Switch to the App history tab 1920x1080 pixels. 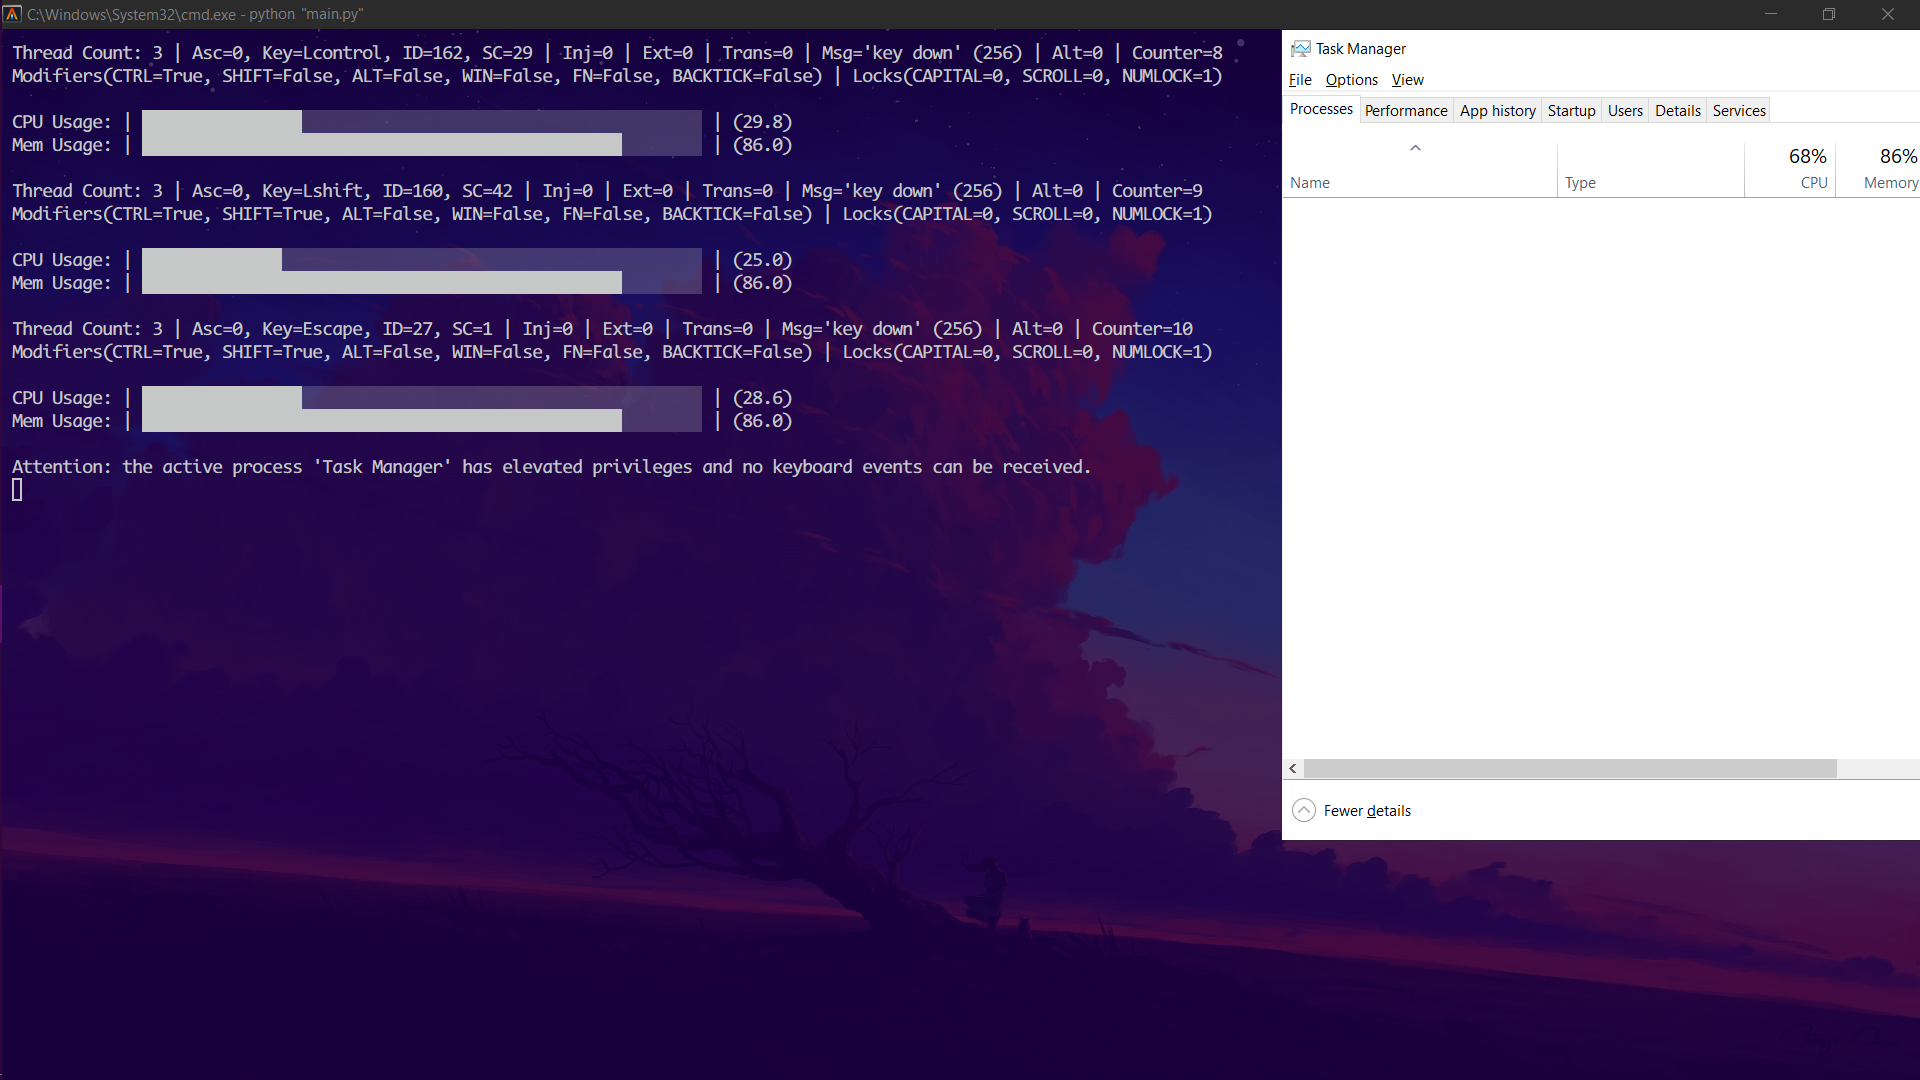1497,111
